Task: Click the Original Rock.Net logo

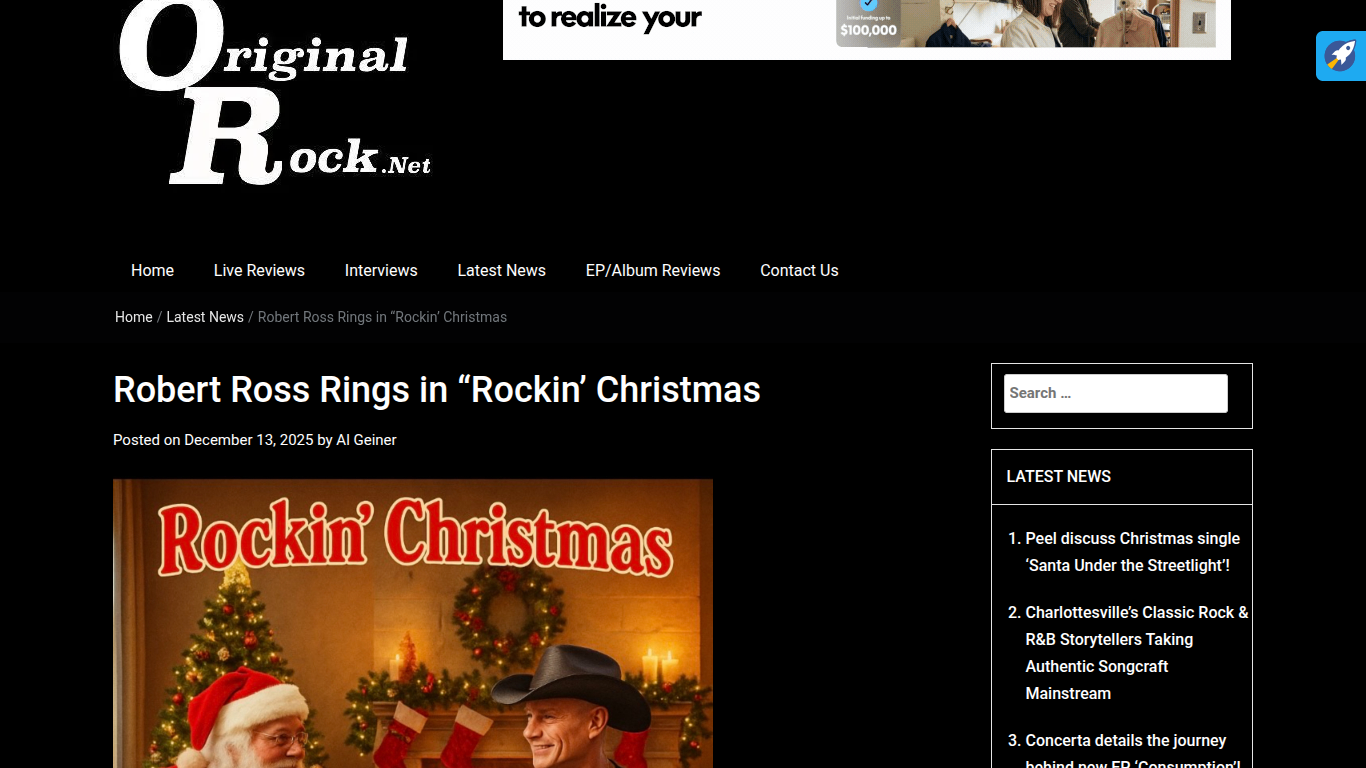Action: point(275,92)
